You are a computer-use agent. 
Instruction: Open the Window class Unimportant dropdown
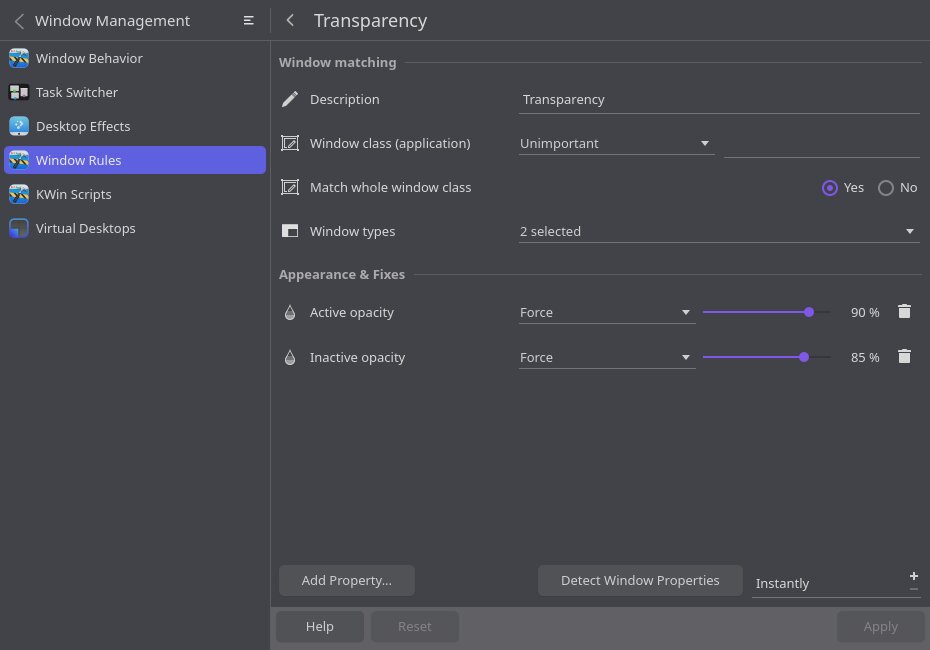click(x=615, y=144)
